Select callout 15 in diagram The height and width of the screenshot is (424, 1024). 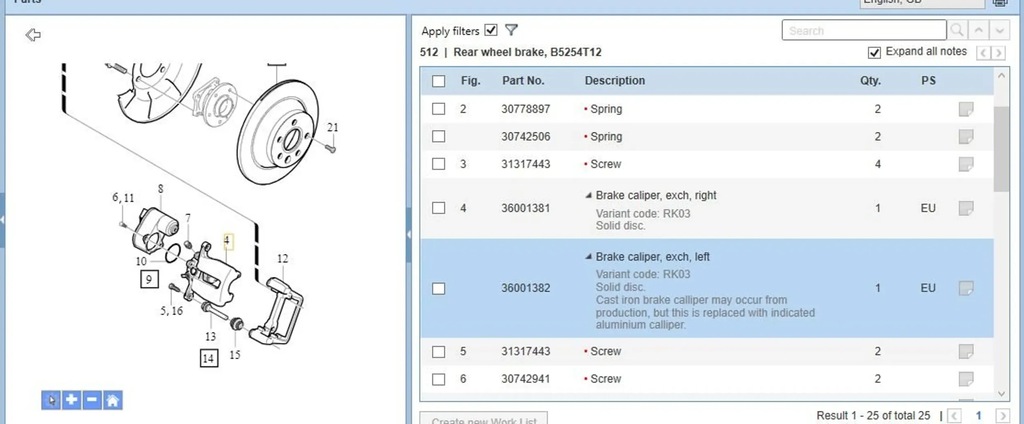pos(234,355)
